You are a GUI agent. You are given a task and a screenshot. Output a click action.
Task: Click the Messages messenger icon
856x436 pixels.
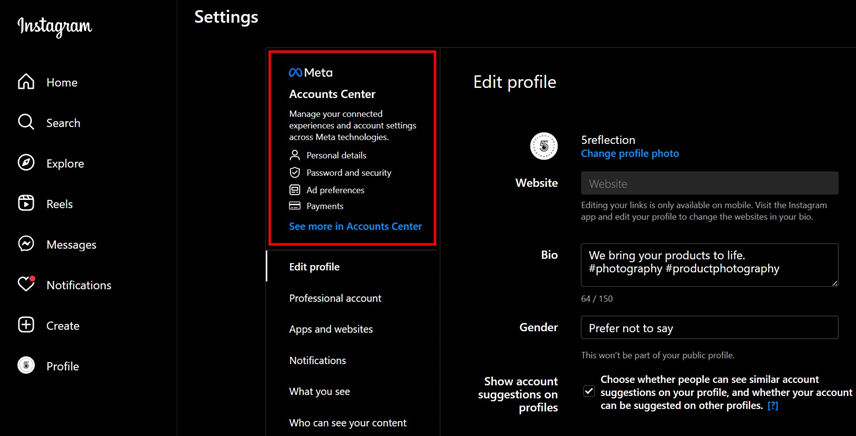pos(26,244)
